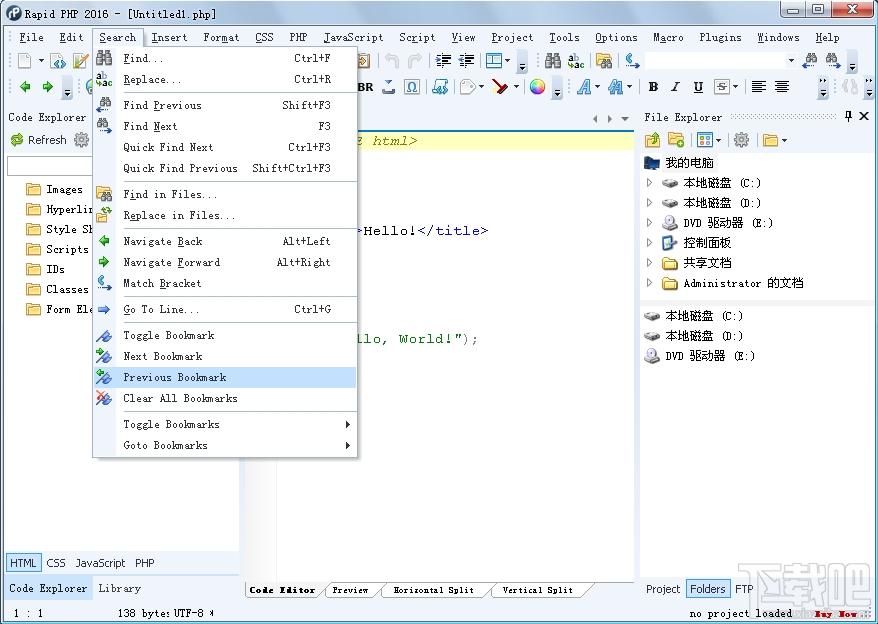Click the Match Bracket toolbar icon
The width and height of the screenshot is (878, 624).
point(632,60)
